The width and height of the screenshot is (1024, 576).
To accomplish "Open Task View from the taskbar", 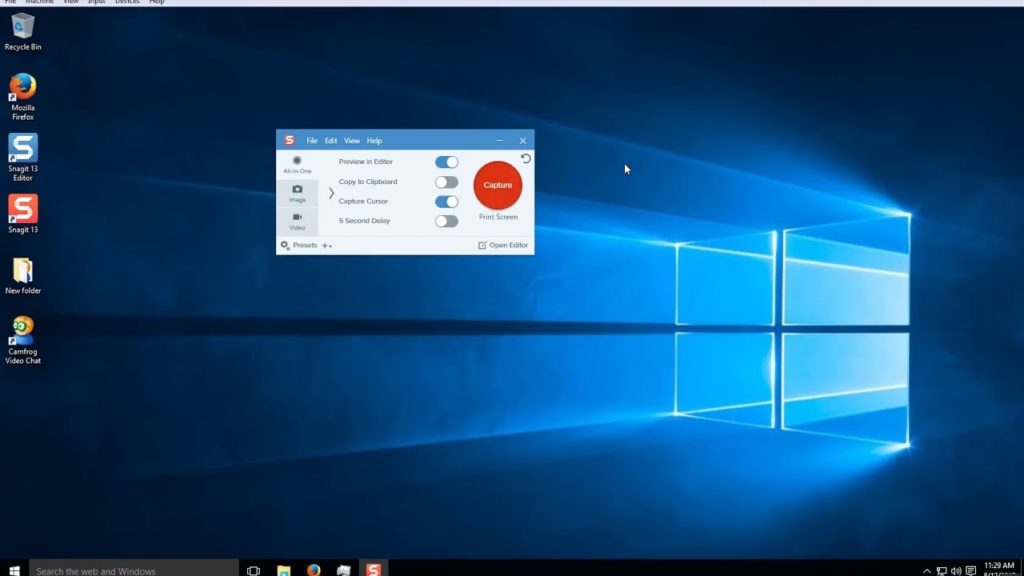I will point(253,570).
